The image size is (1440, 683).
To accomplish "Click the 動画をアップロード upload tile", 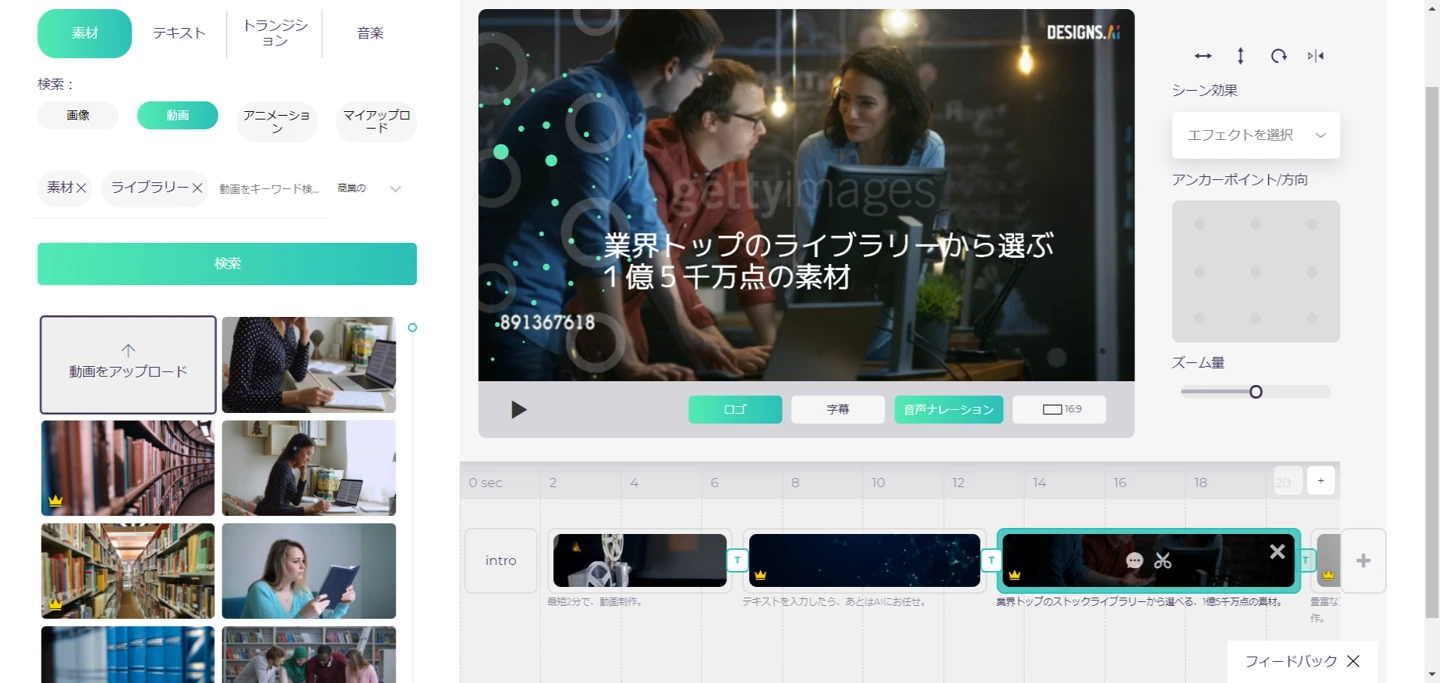I will pyautogui.click(x=128, y=364).
